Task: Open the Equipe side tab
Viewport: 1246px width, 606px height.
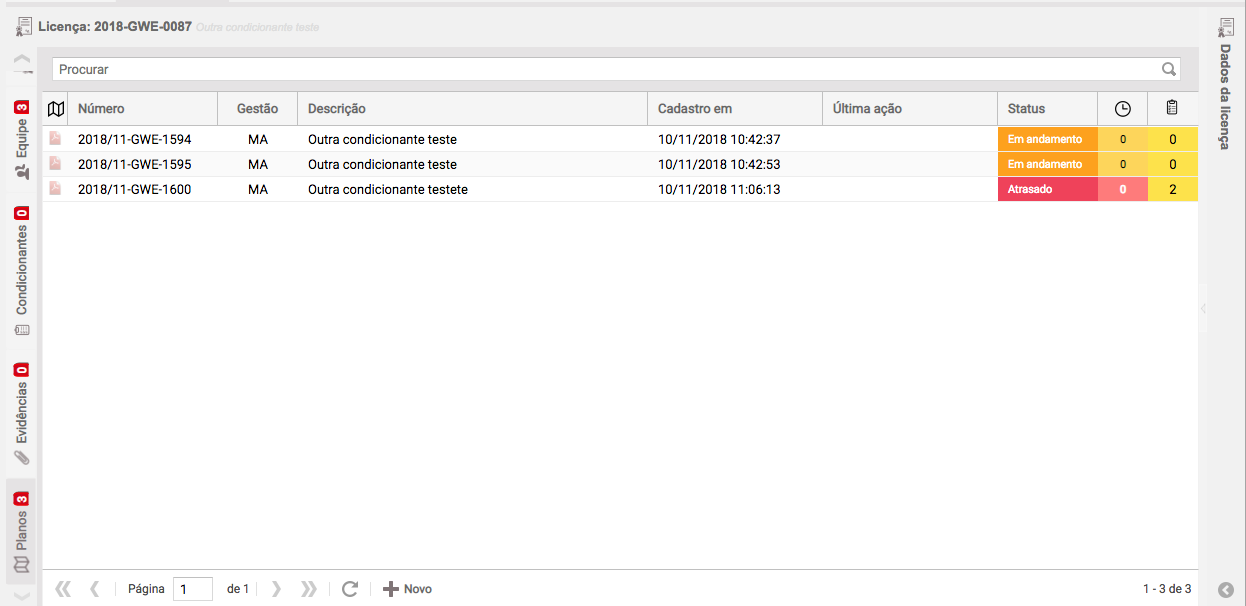Action: (x=21, y=140)
